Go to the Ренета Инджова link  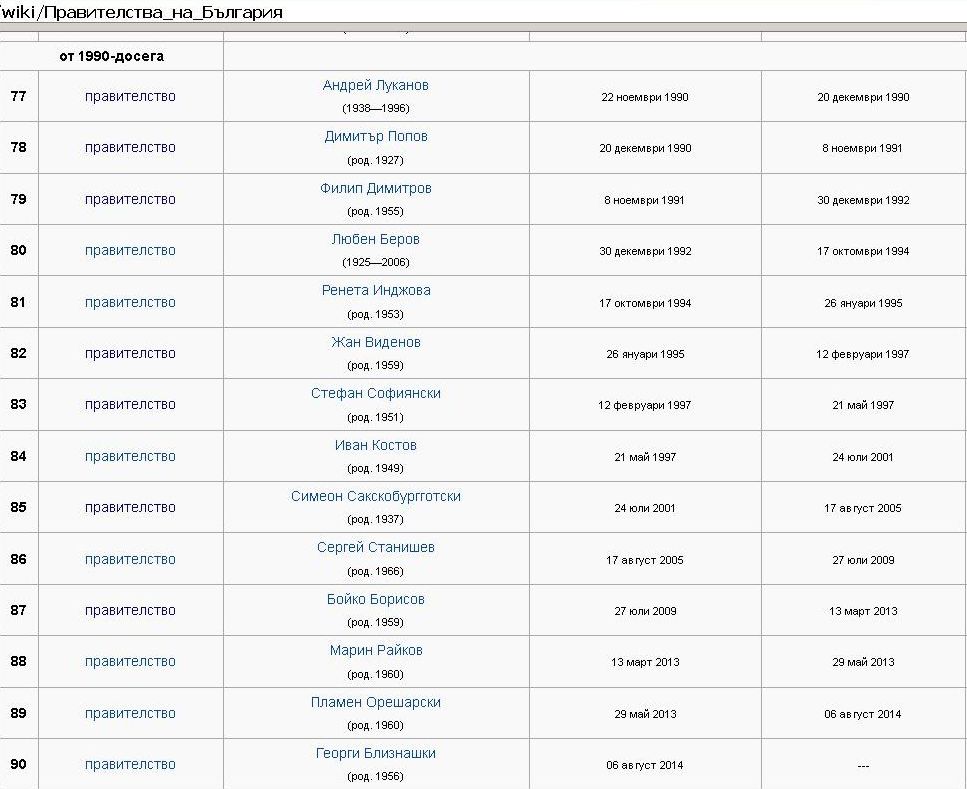tap(376, 291)
